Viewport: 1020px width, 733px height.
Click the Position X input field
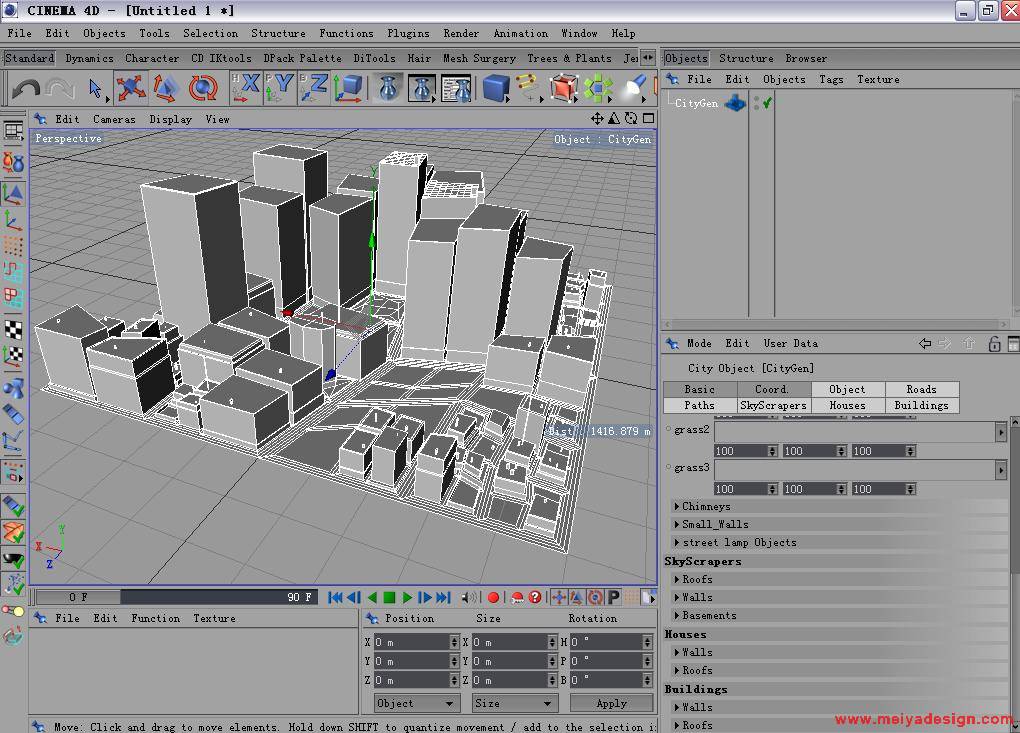pyautogui.click(x=413, y=642)
